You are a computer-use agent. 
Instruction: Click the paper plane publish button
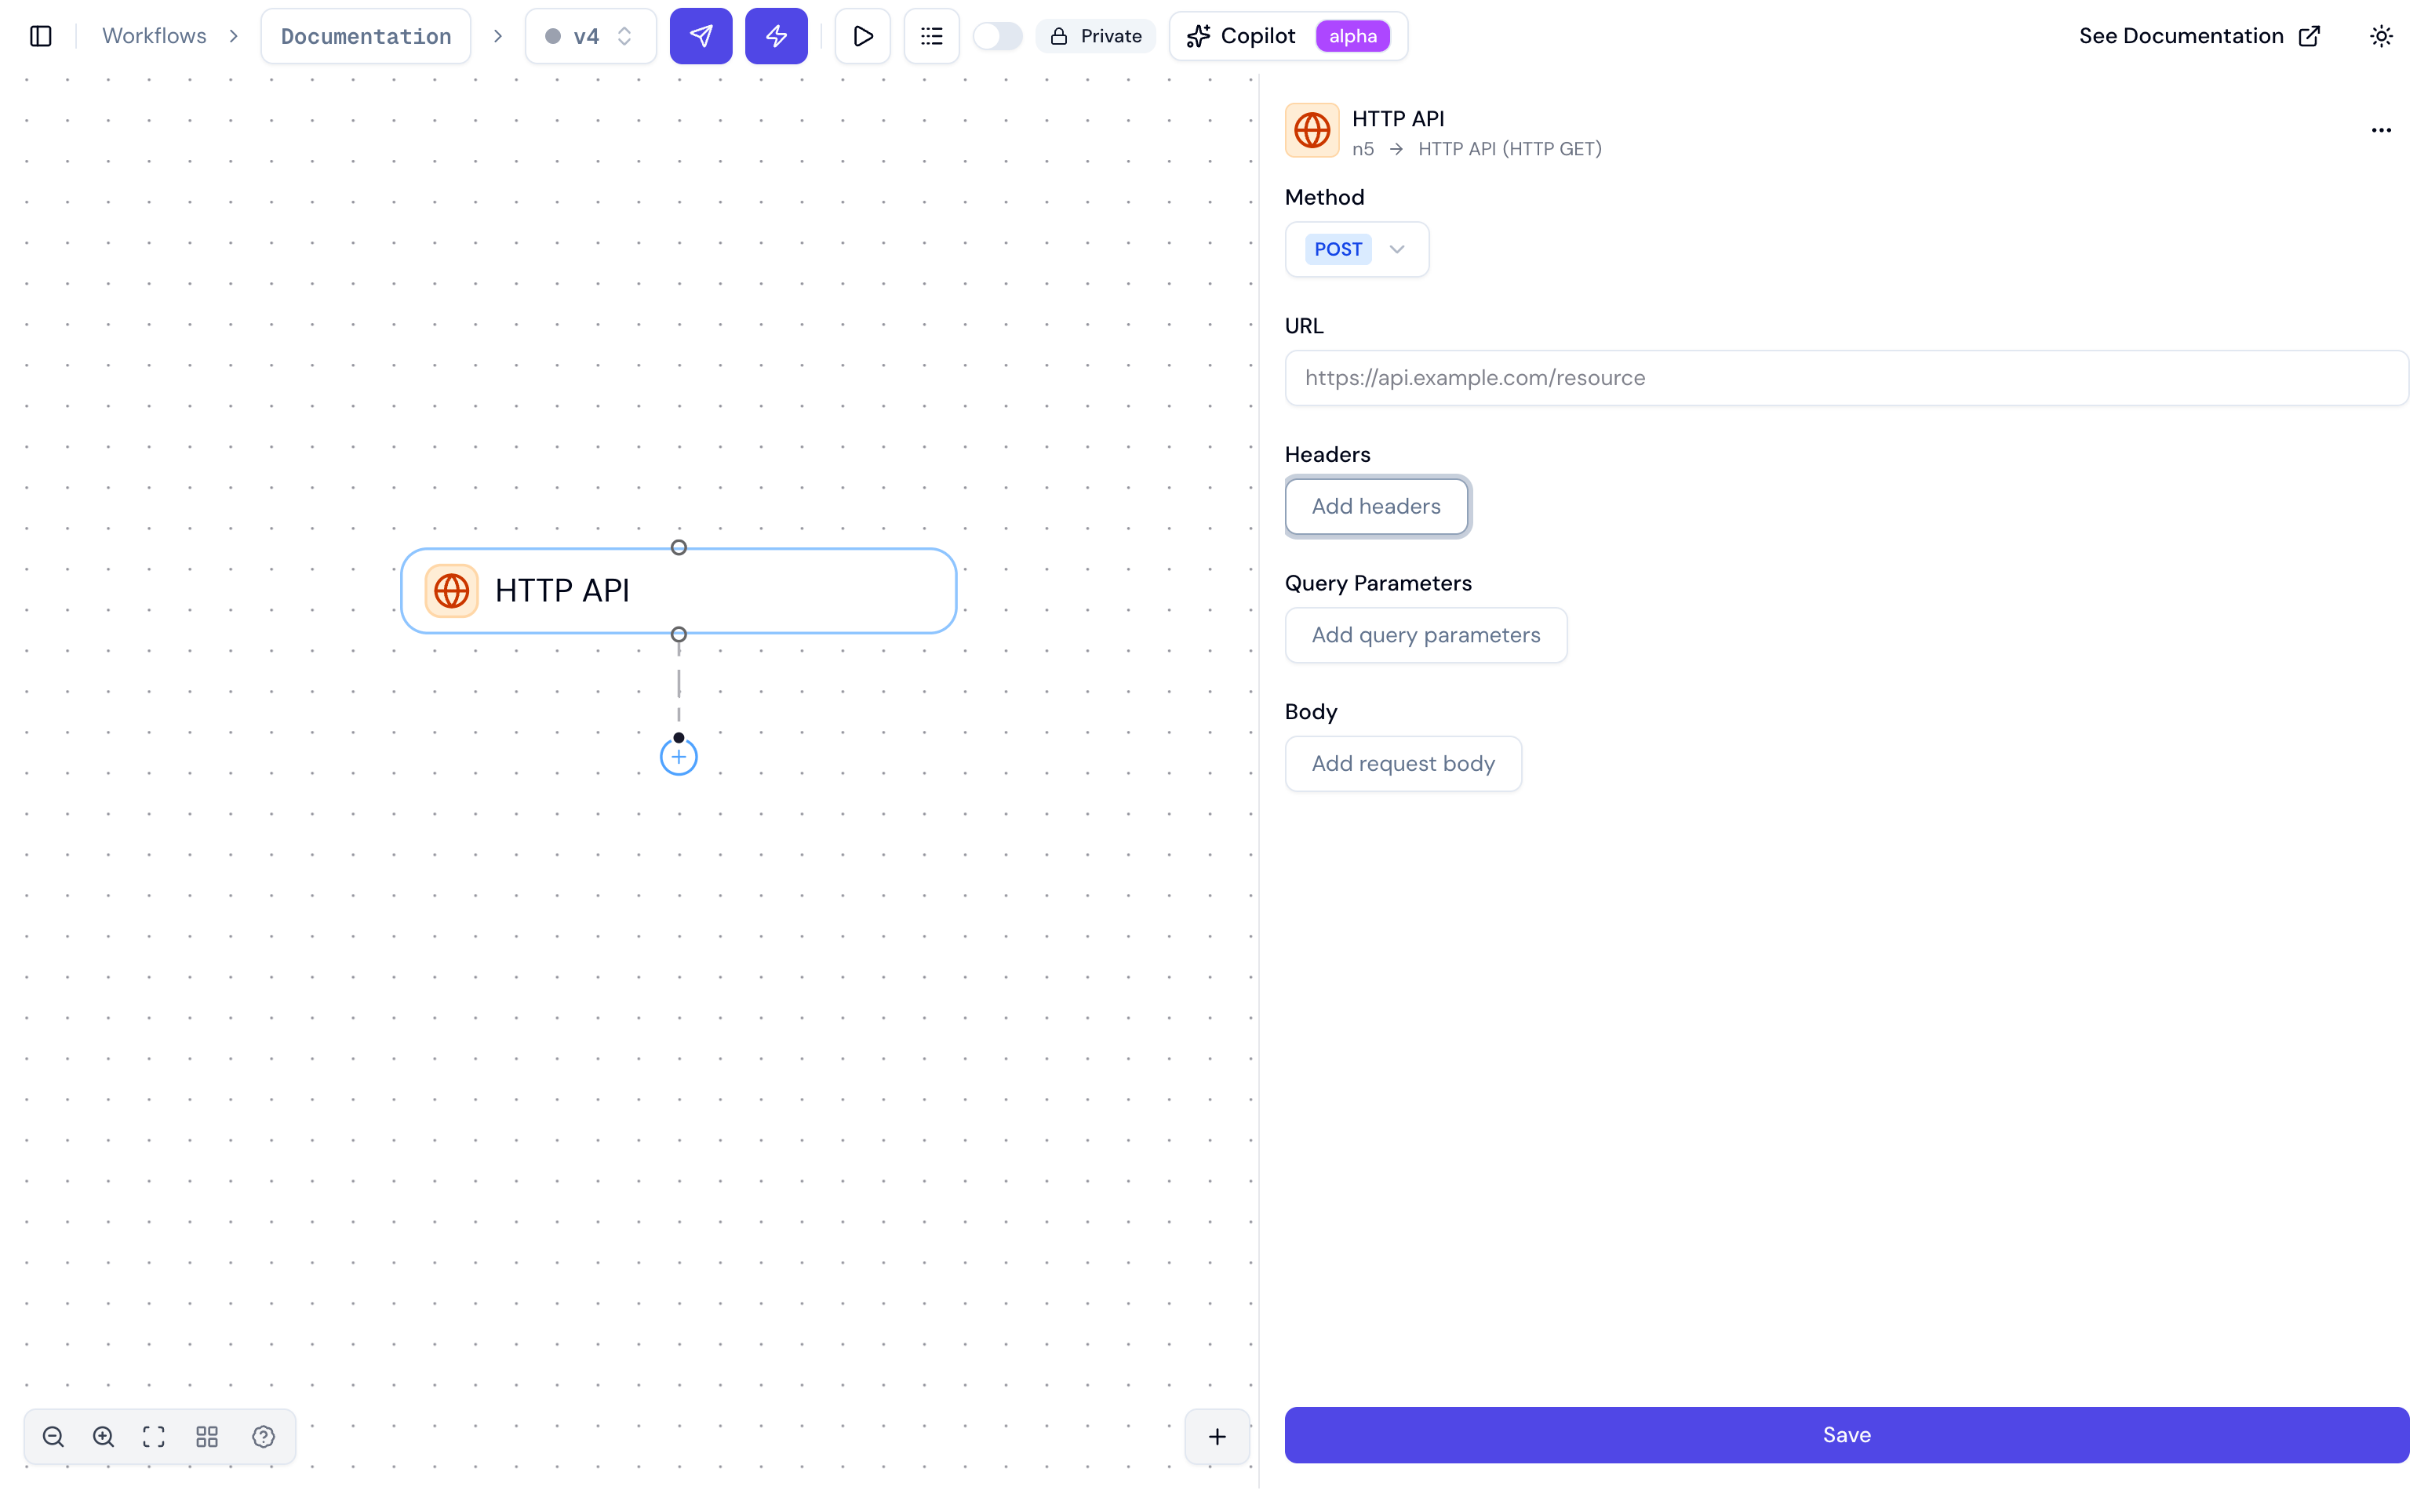701,36
